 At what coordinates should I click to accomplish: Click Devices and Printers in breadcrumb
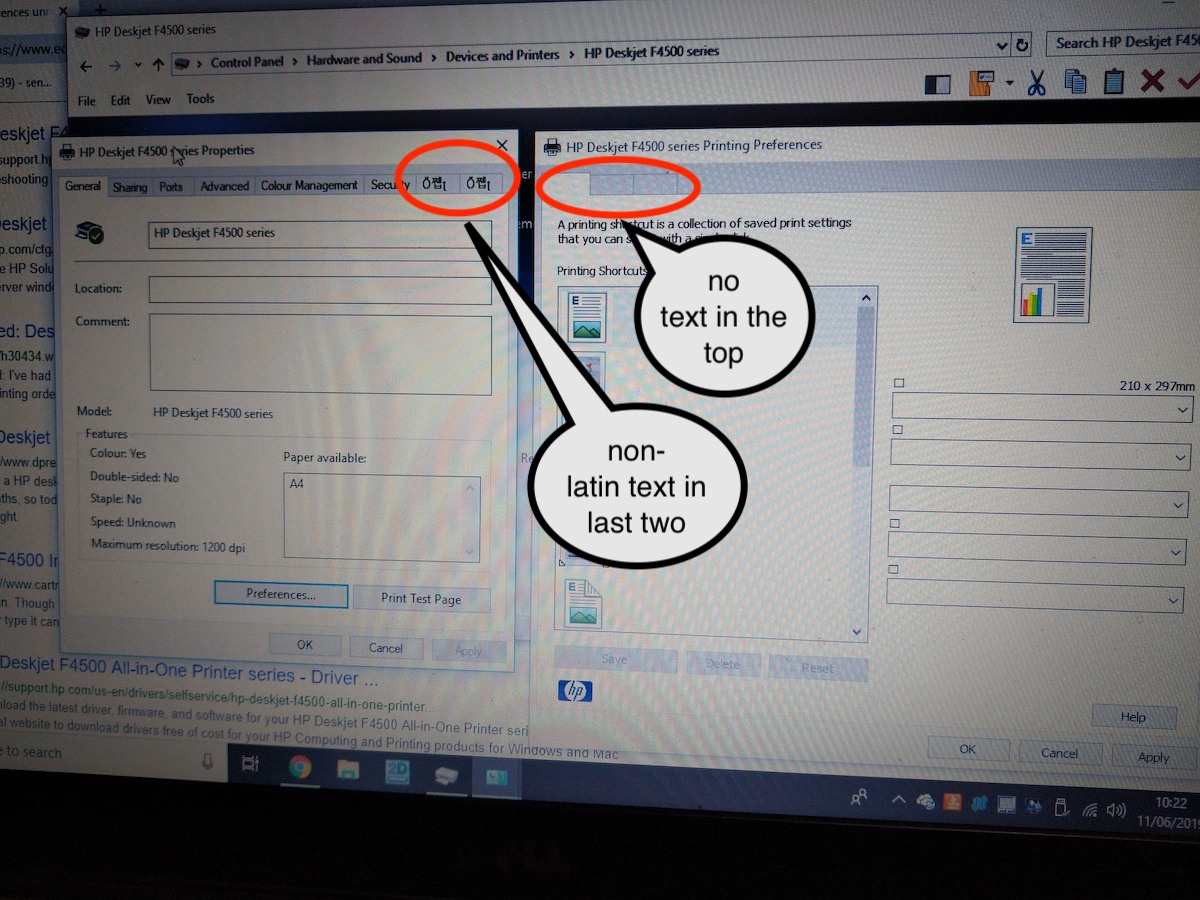point(502,55)
